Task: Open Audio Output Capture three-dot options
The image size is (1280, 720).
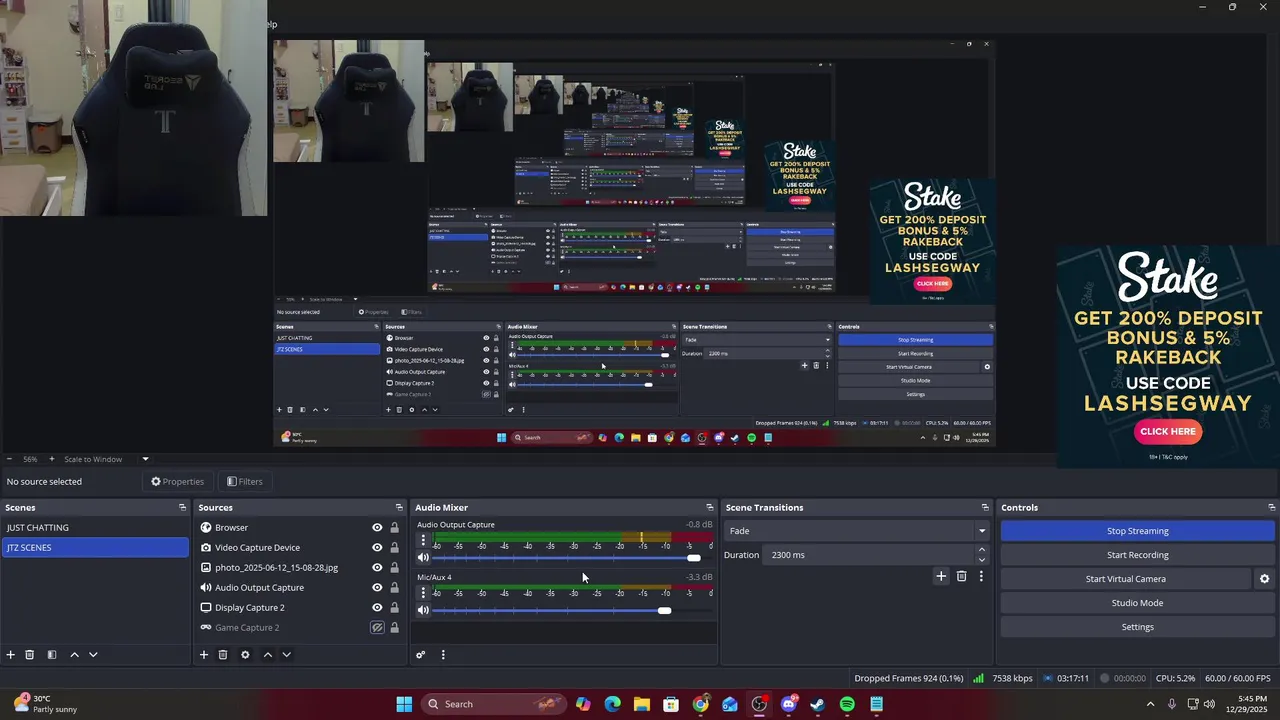Action: point(423,540)
